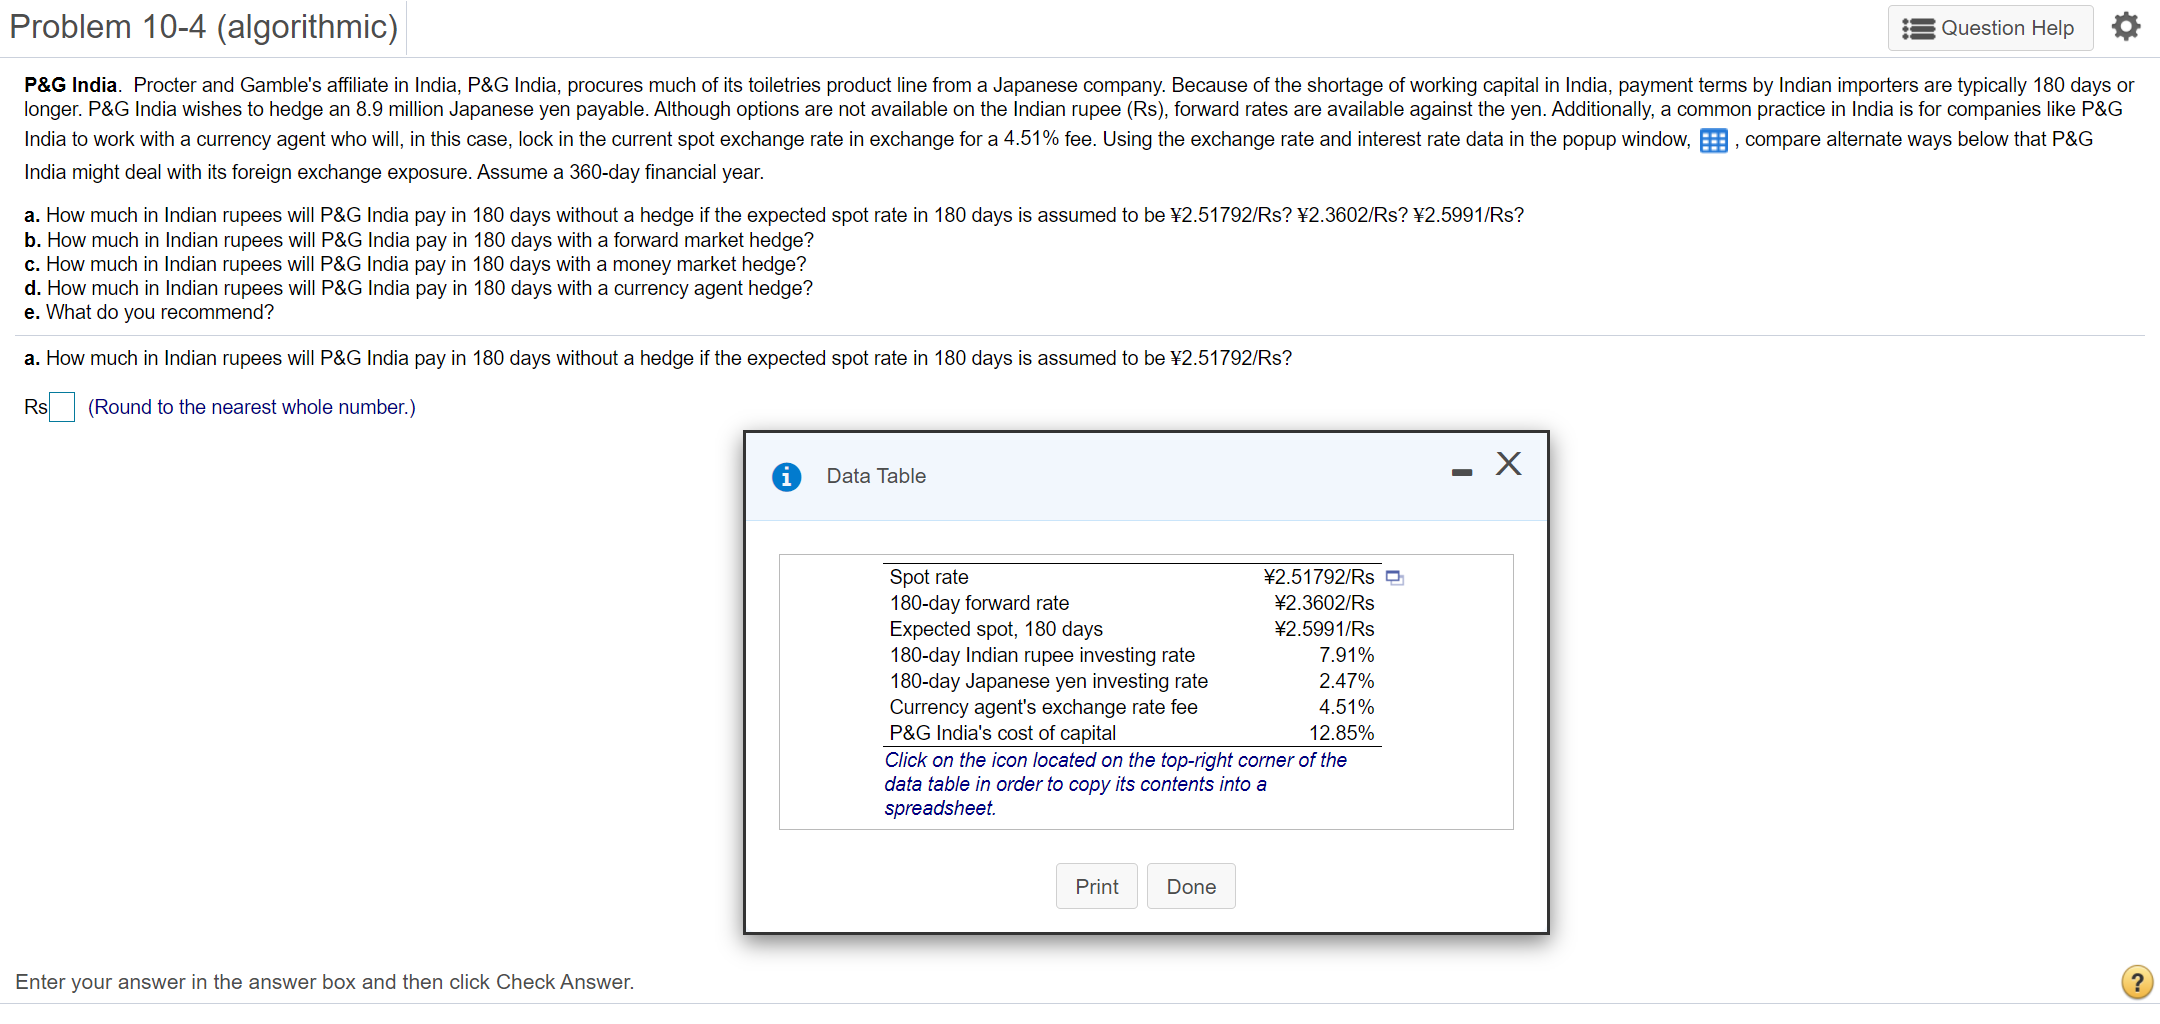Viewport: 2160px width, 1024px height.
Task: Click question 'c.' about money market hedge
Action: pyautogui.click(x=415, y=264)
